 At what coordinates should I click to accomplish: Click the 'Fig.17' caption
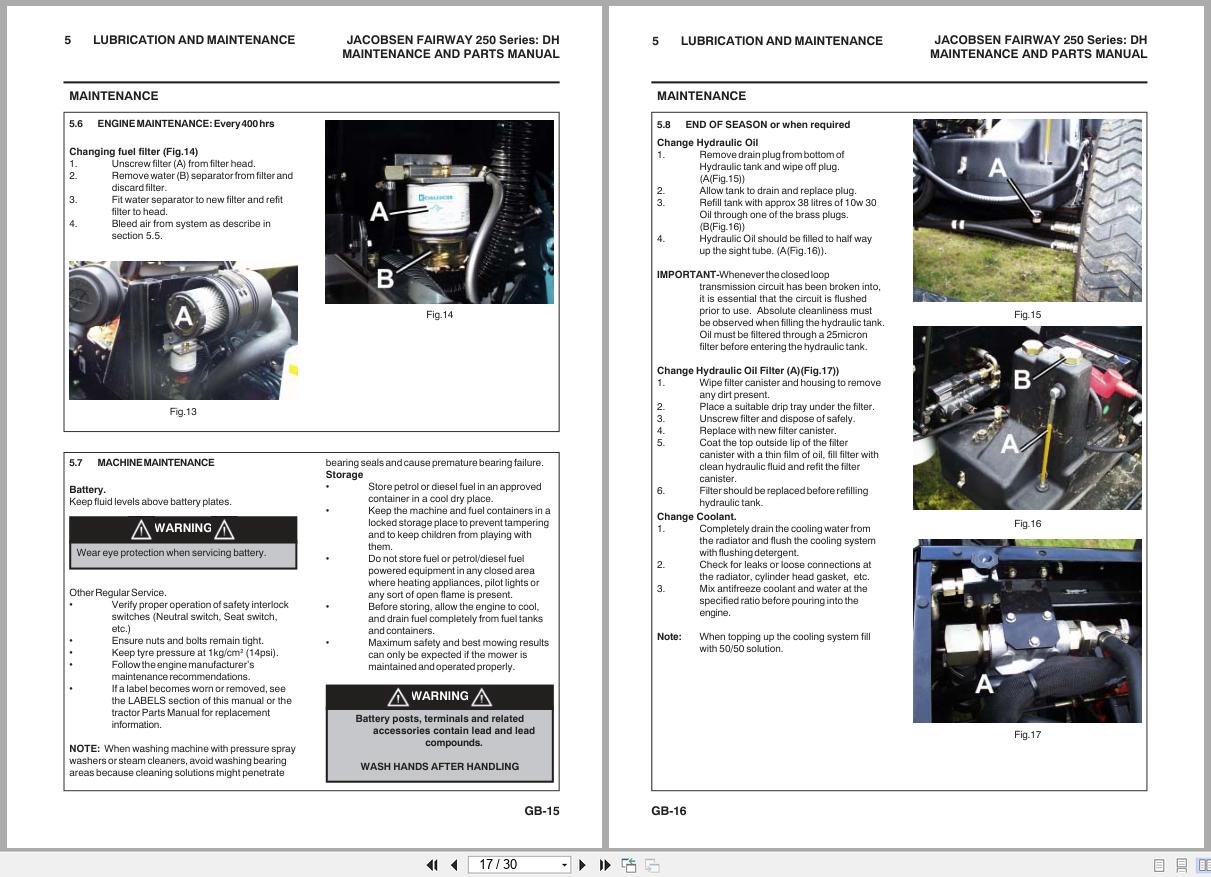[x=1027, y=735]
